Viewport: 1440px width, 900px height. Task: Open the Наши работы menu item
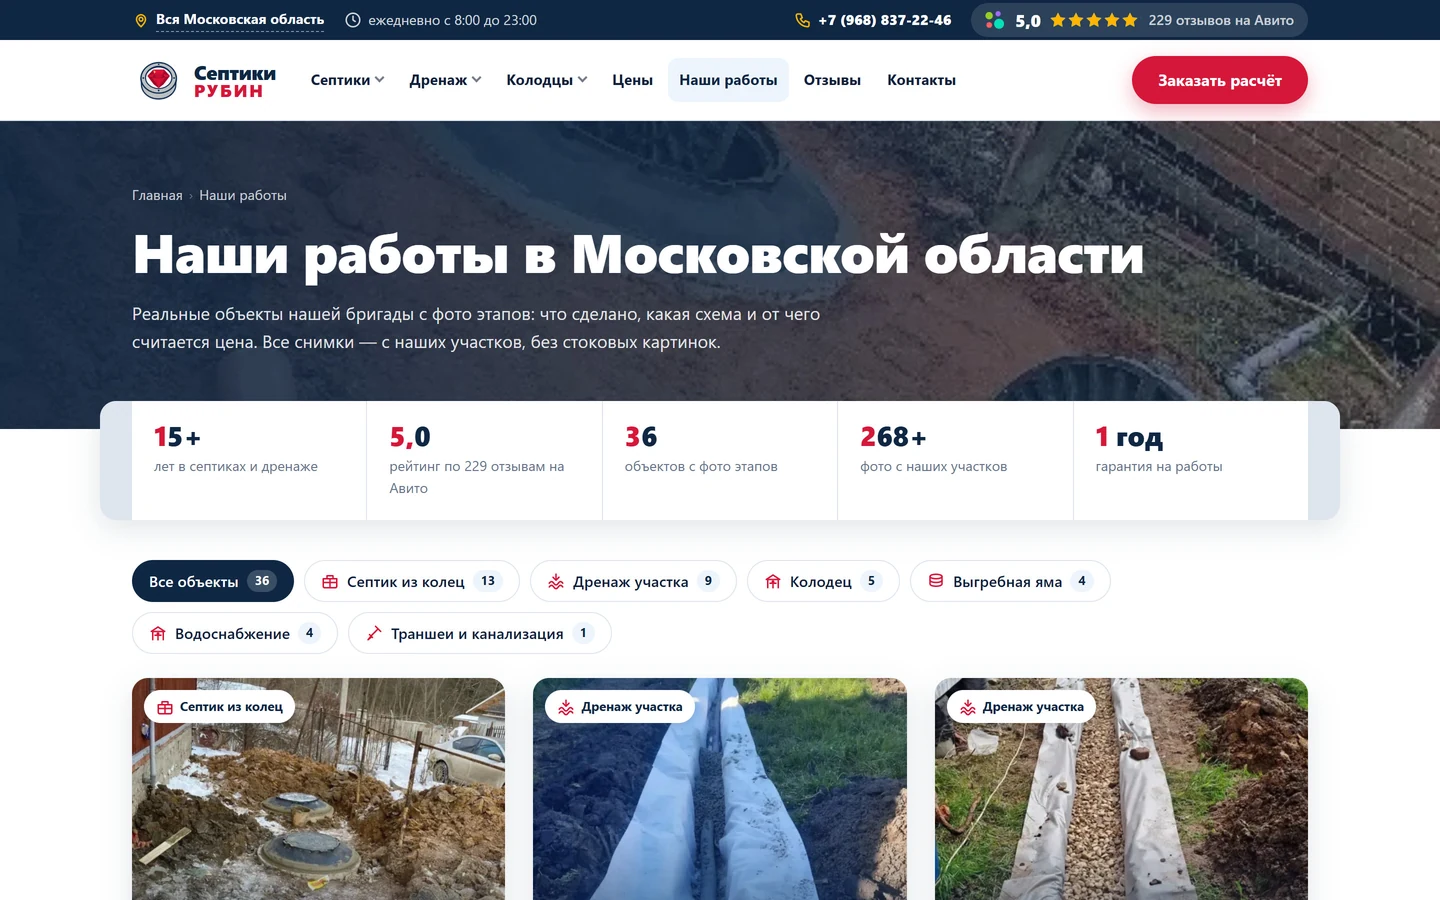pos(728,80)
